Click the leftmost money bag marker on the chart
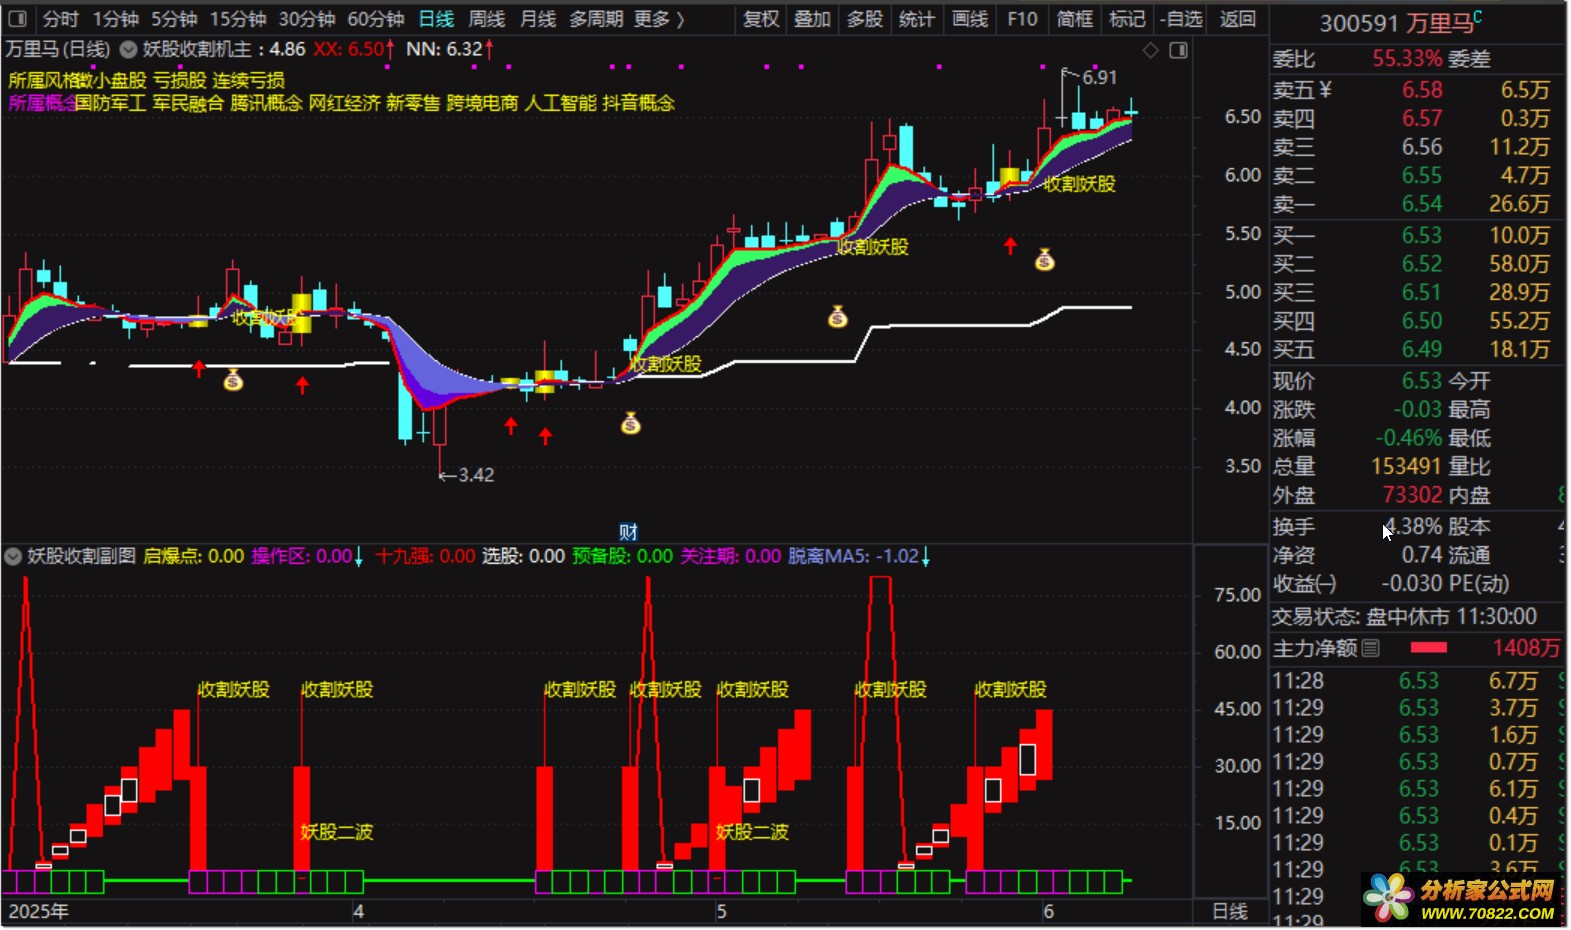The height and width of the screenshot is (930, 1571). [x=233, y=380]
